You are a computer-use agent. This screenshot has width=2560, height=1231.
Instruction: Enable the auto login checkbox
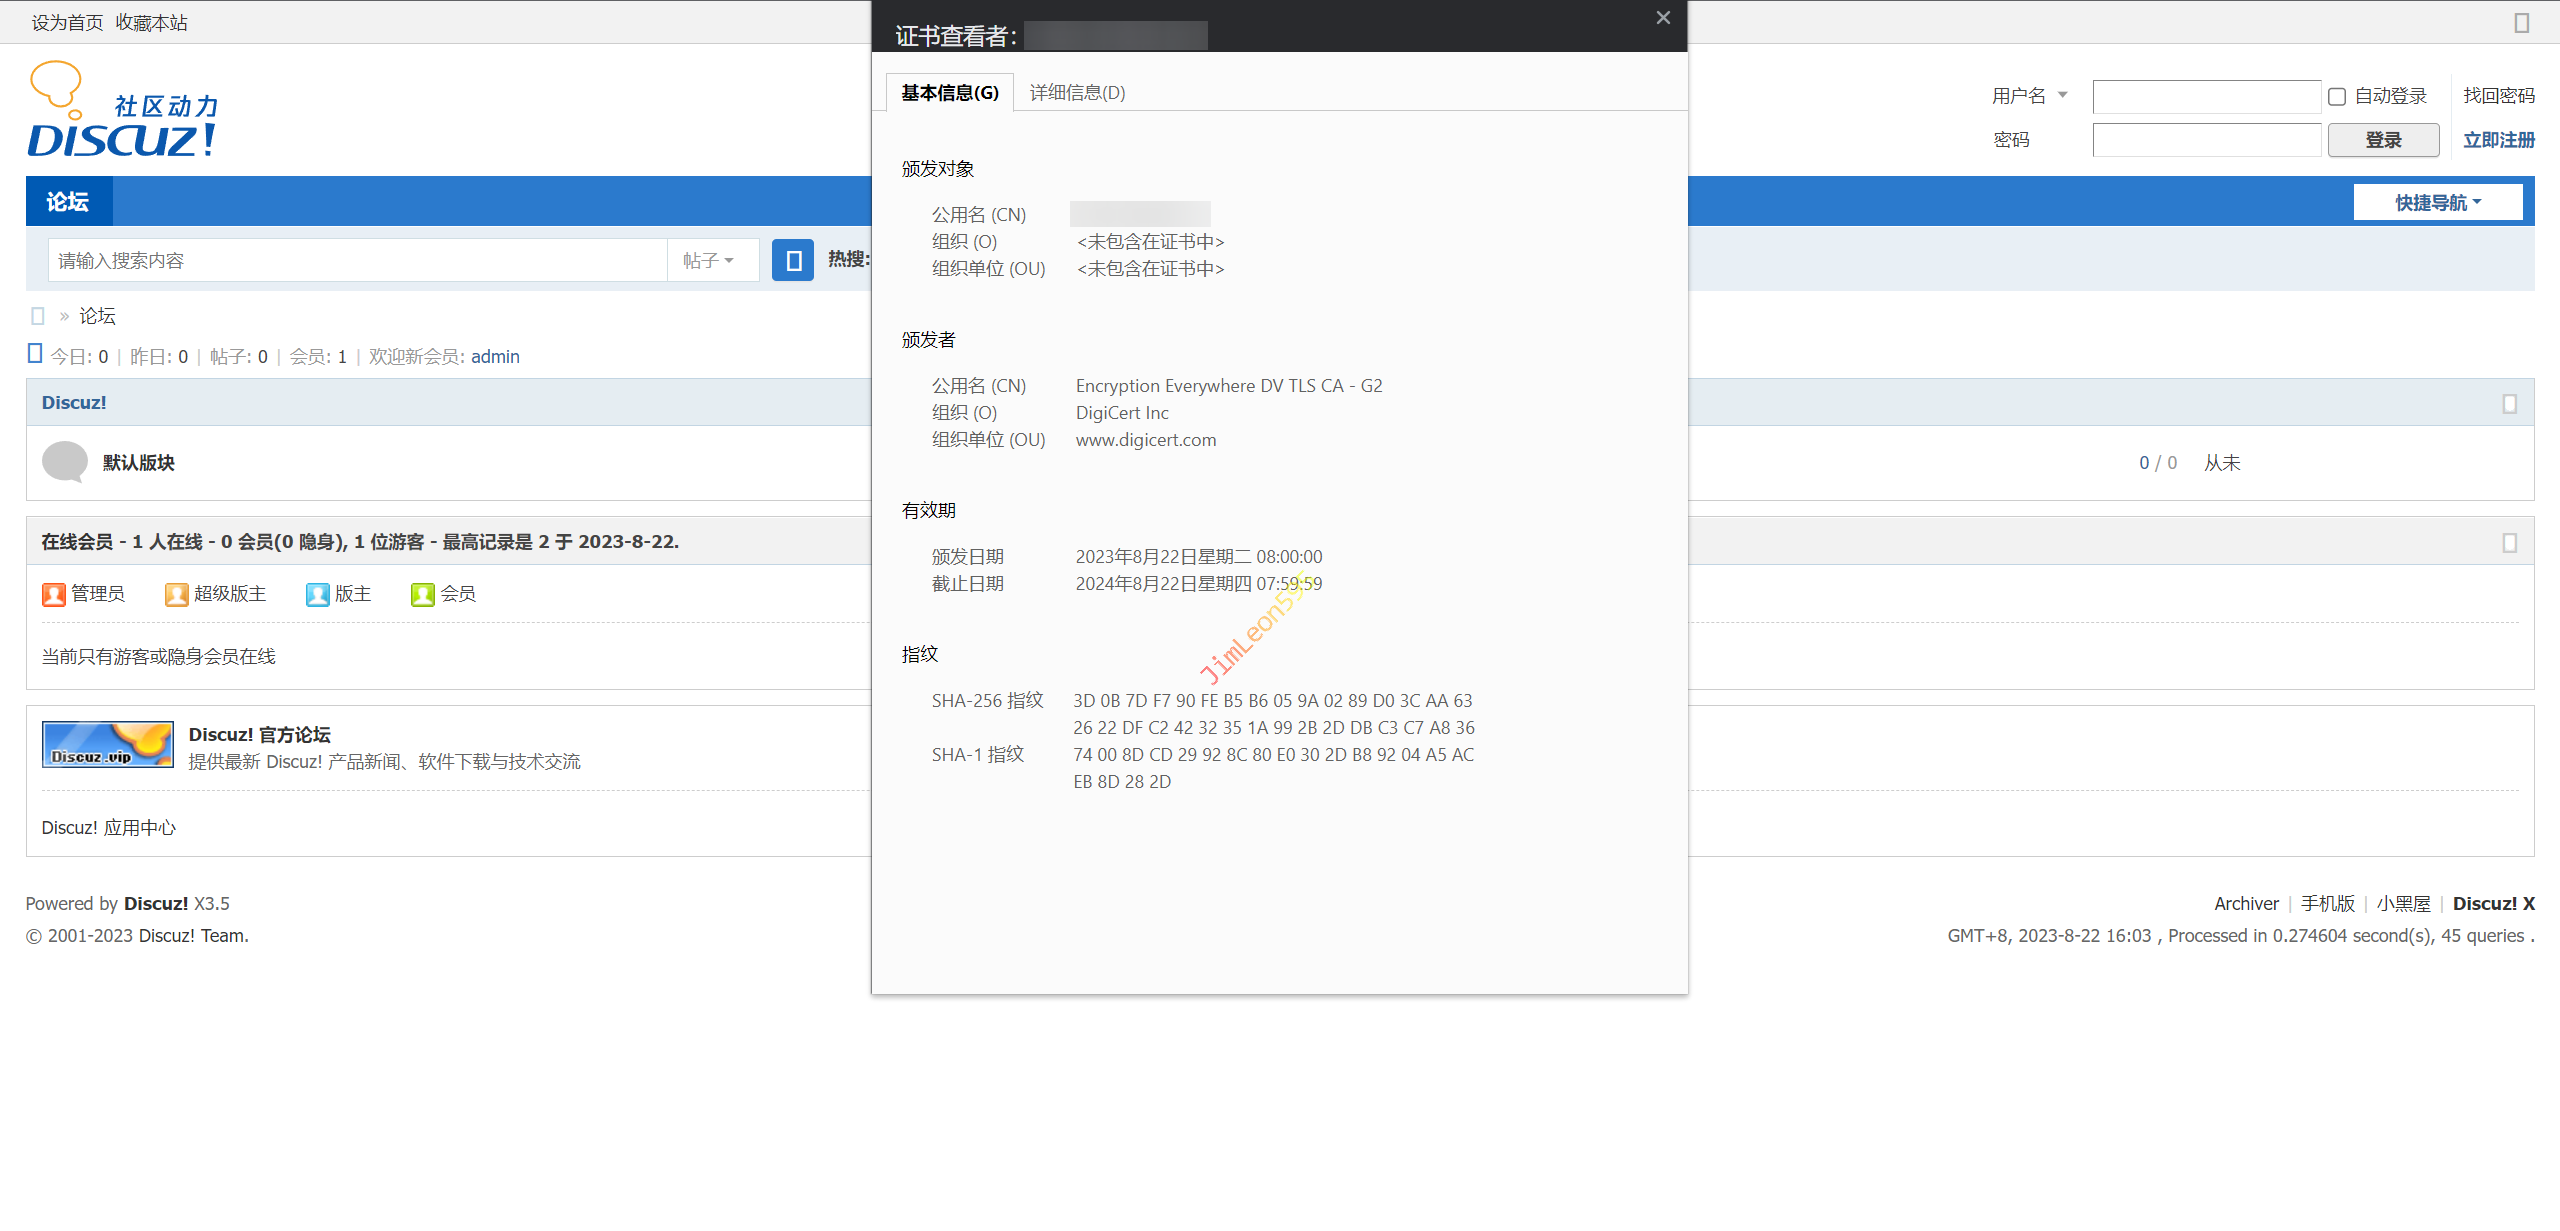click(x=2337, y=96)
